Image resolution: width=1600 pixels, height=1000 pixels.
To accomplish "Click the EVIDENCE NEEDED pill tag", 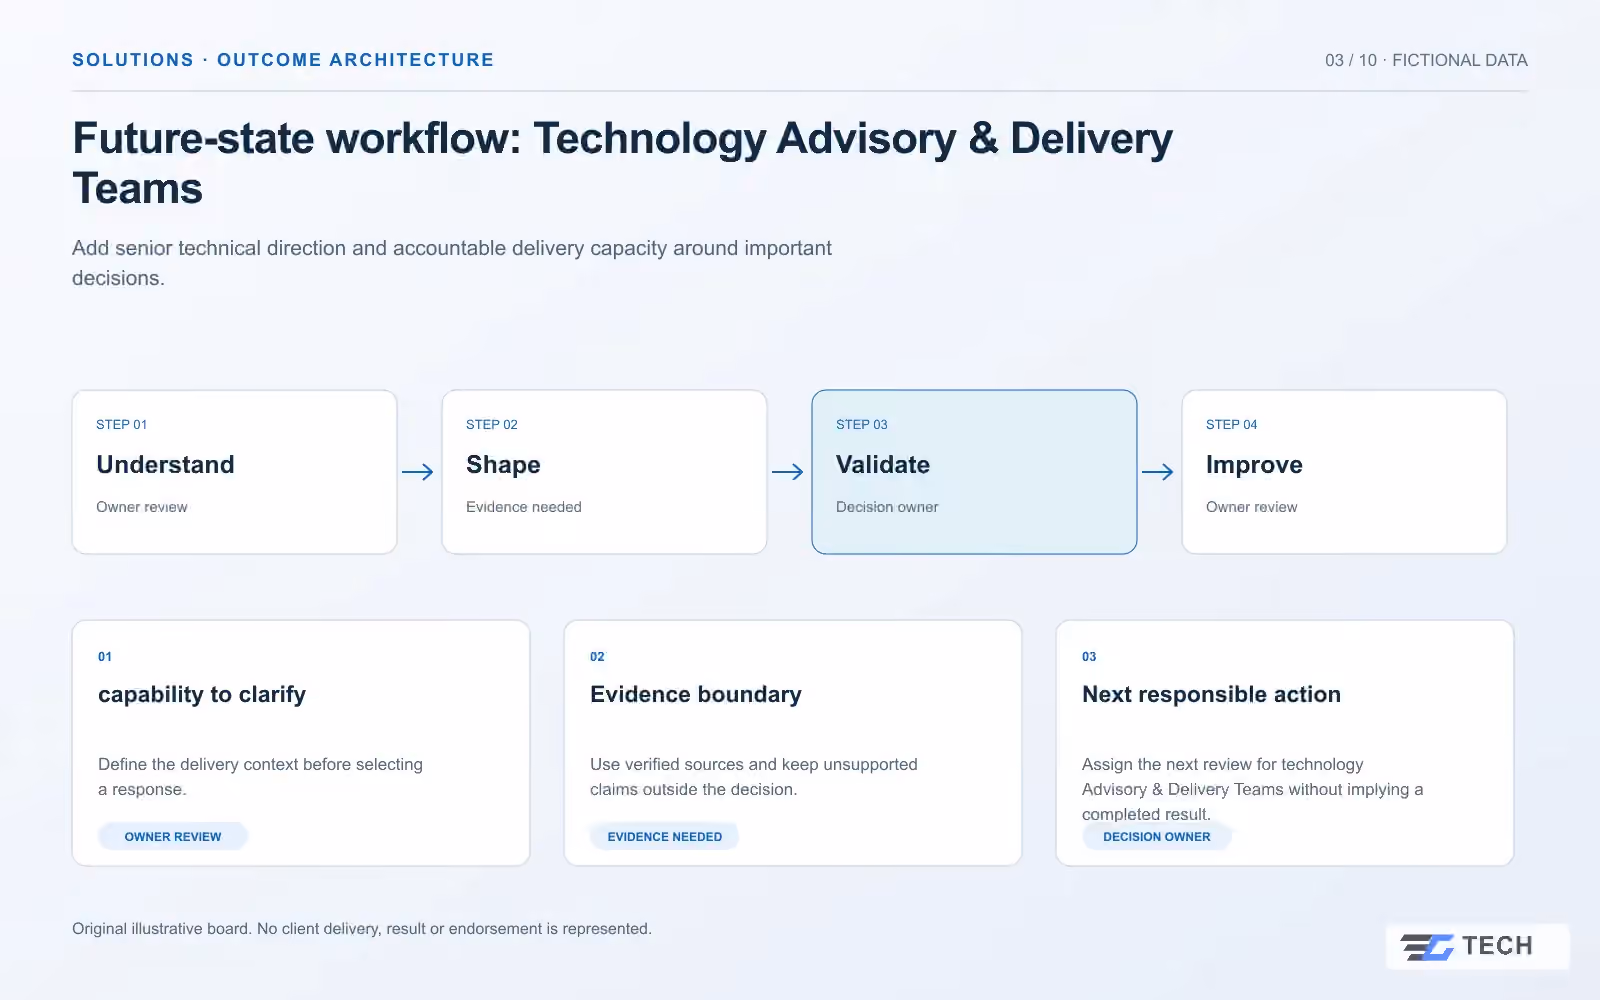I will pyautogui.click(x=664, y=836).
